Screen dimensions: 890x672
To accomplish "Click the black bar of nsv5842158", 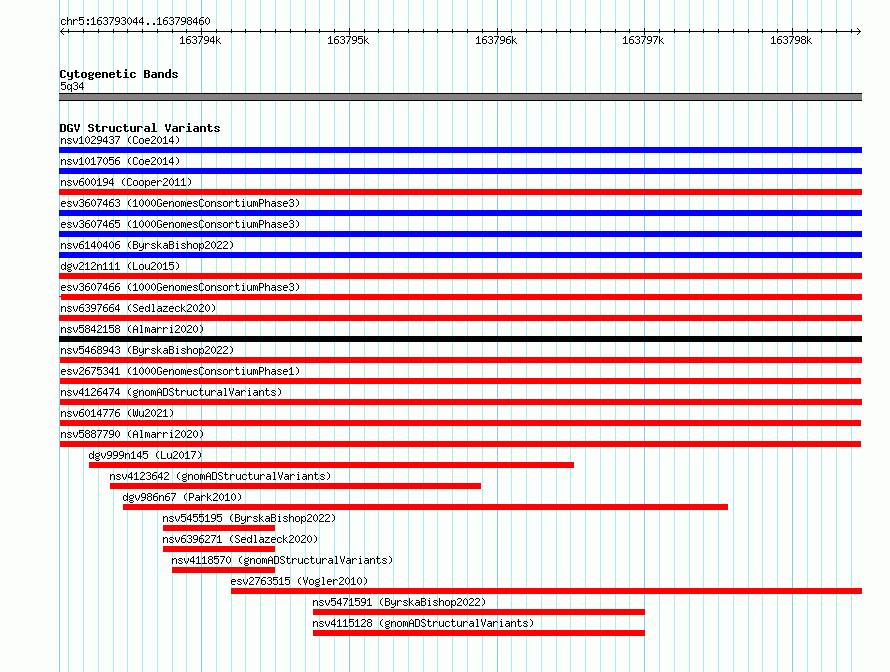I will 460,339.
